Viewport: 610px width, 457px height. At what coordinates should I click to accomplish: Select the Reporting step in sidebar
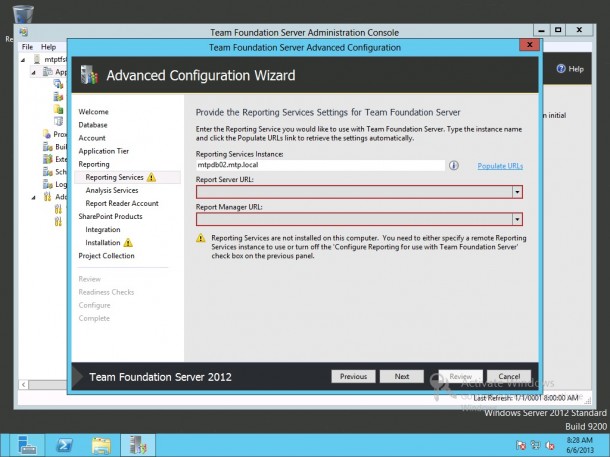94,164
